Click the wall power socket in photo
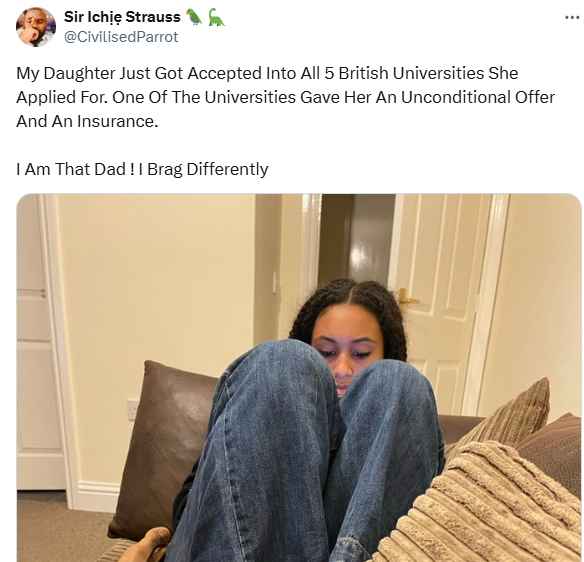Screen dimensions: 584x562 (132, 409)
